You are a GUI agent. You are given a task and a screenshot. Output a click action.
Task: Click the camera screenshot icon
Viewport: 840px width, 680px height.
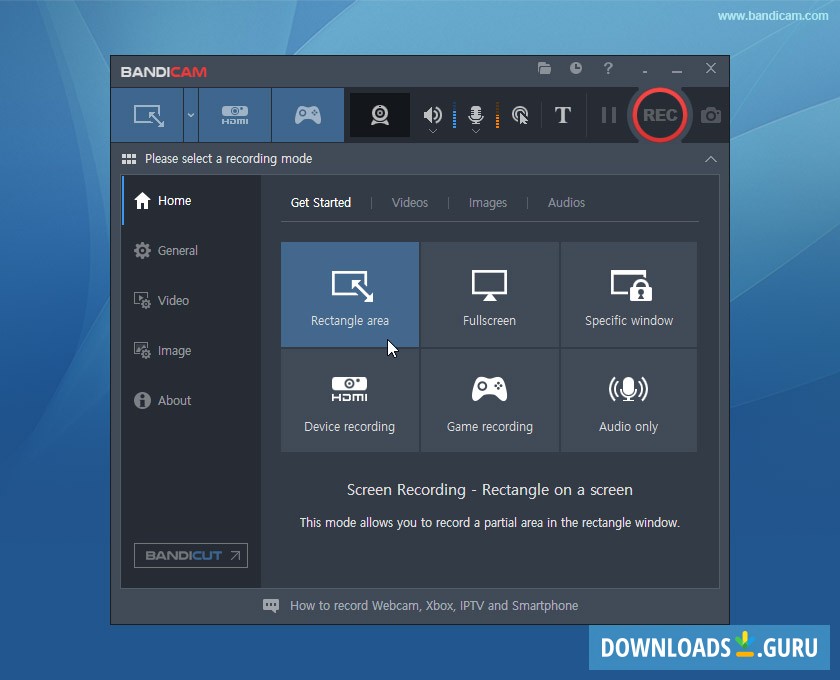[710, 115]
